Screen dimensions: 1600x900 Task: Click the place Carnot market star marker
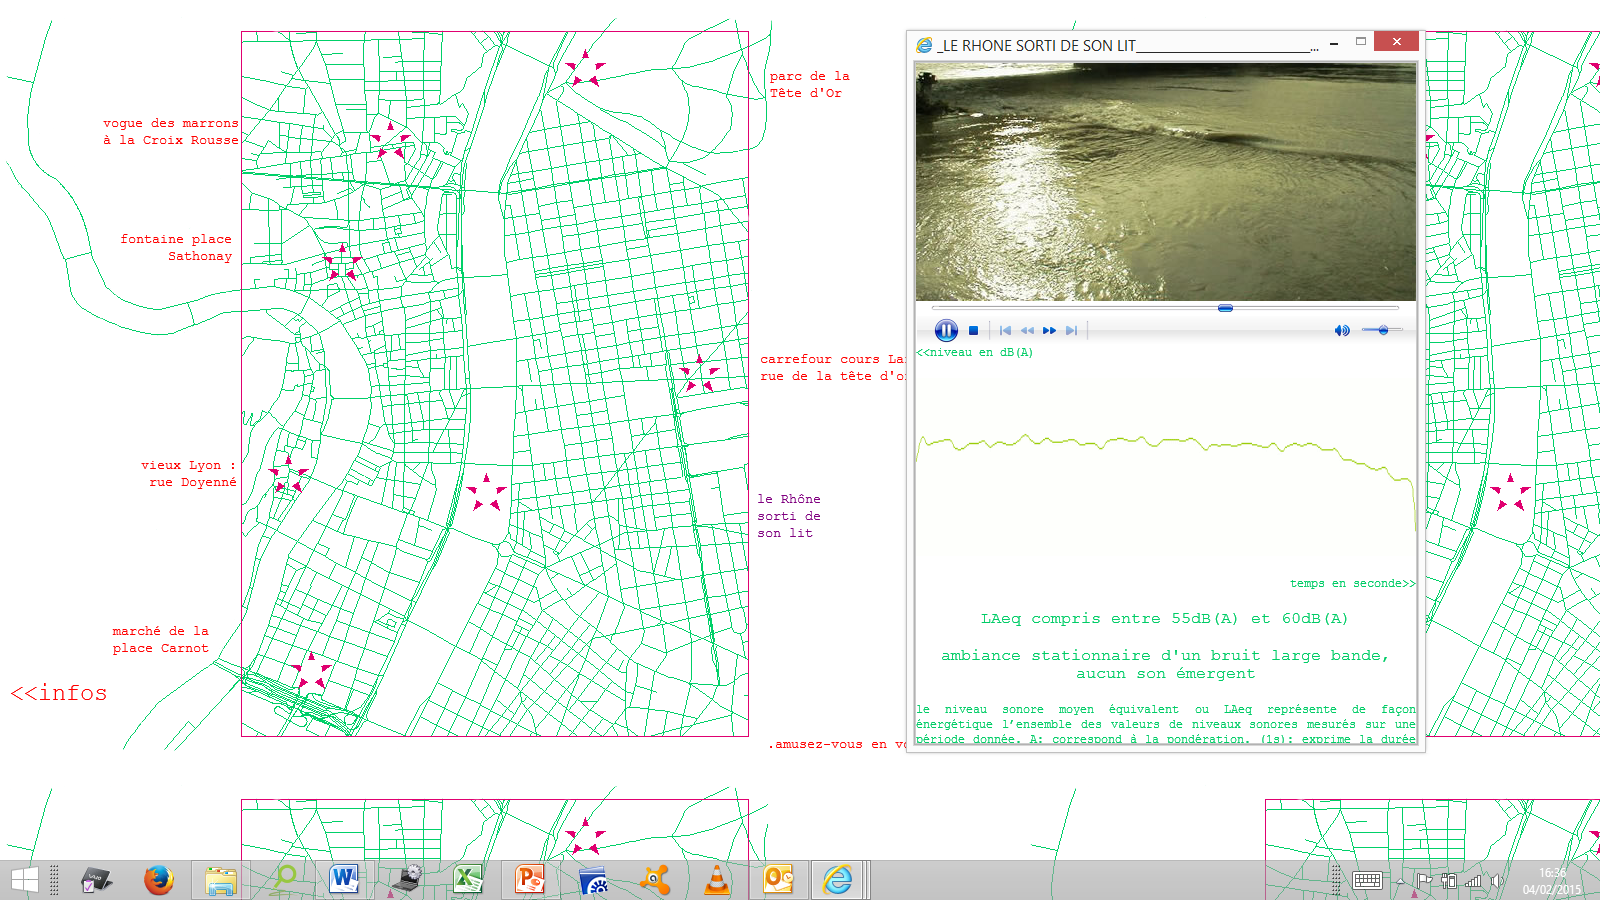point(311,671)
